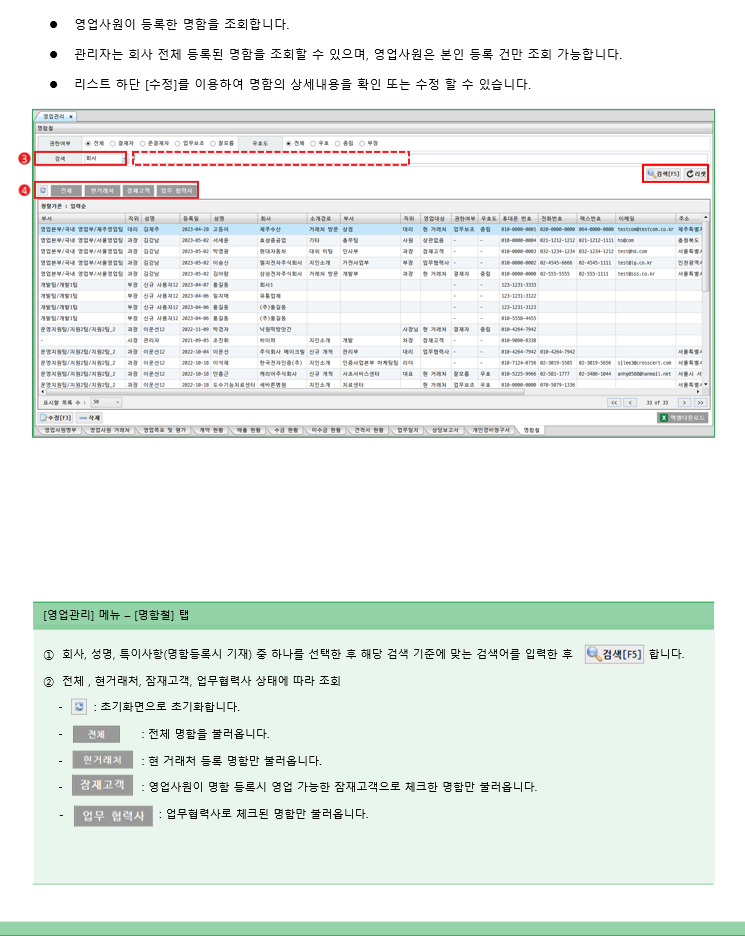Click the inline 검색[F5] button image in step ① text
The image size is (745, 936).
point(614,654)
